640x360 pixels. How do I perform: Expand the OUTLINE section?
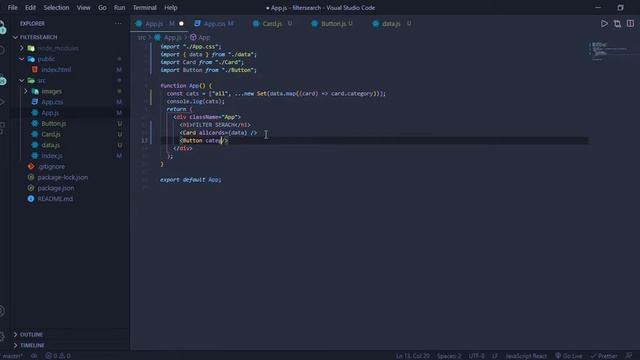(x=31, y=335)
